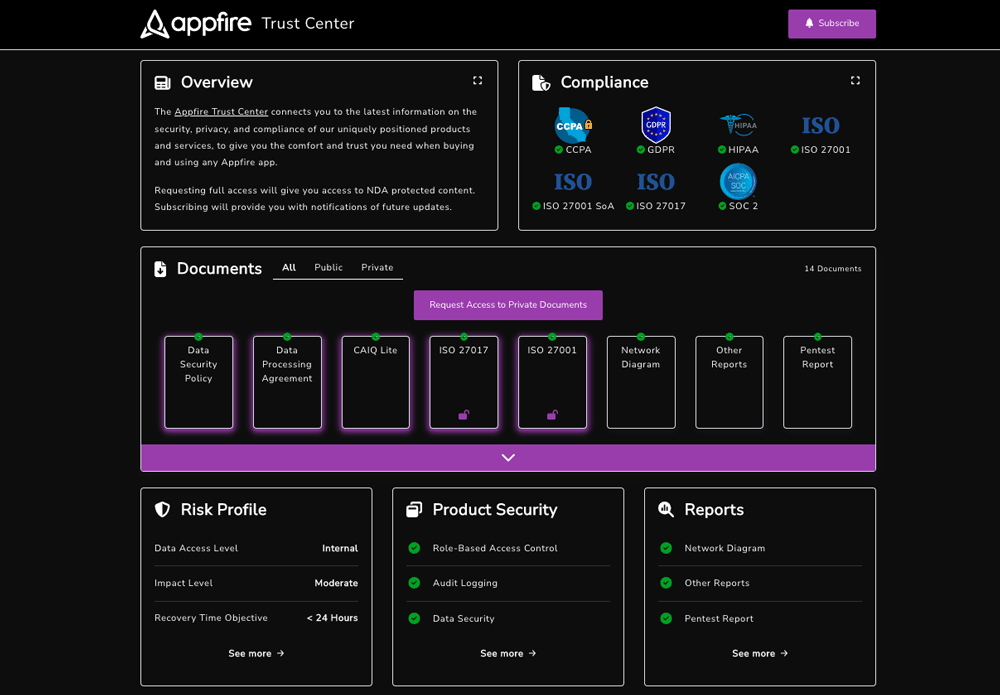Click the Compliance section shield-document icon

541,83
